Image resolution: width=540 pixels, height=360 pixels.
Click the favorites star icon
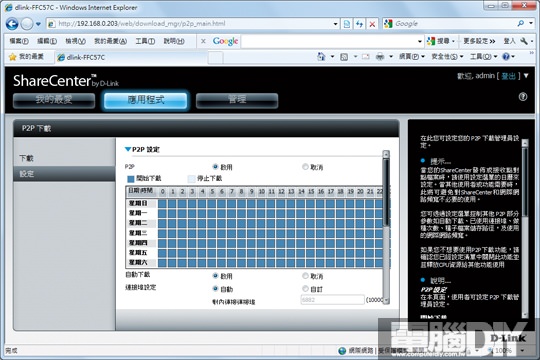click(x=12, y=57)
